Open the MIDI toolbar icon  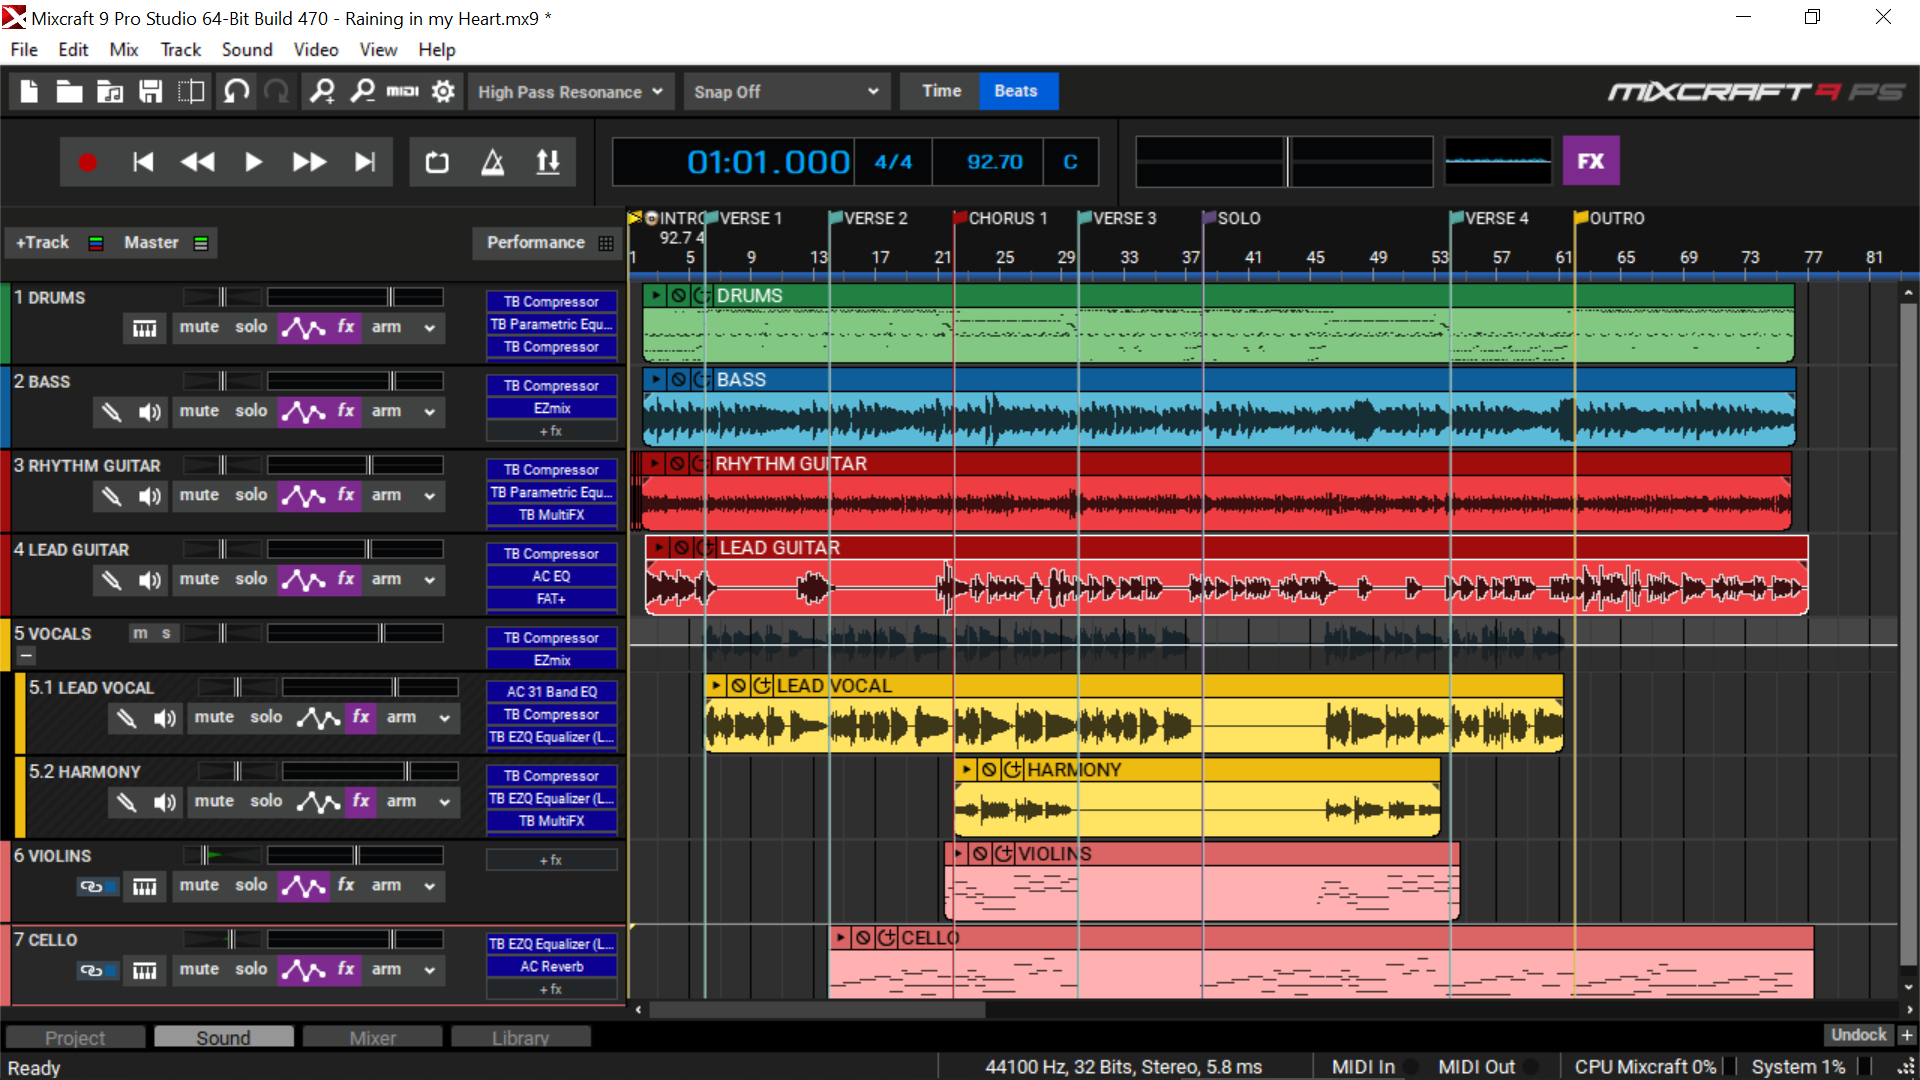(x=402, y=92)
